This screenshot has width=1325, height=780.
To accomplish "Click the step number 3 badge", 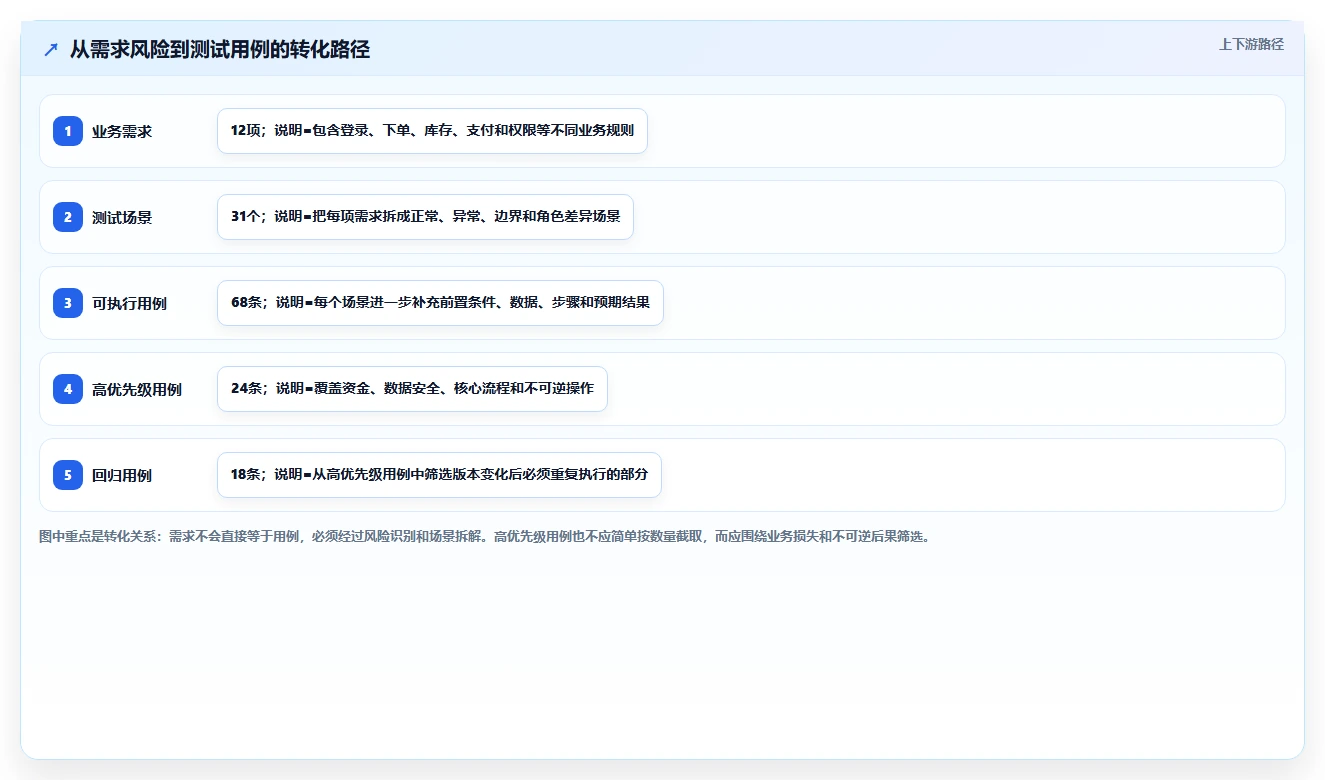I will click(x=68, y=303).
